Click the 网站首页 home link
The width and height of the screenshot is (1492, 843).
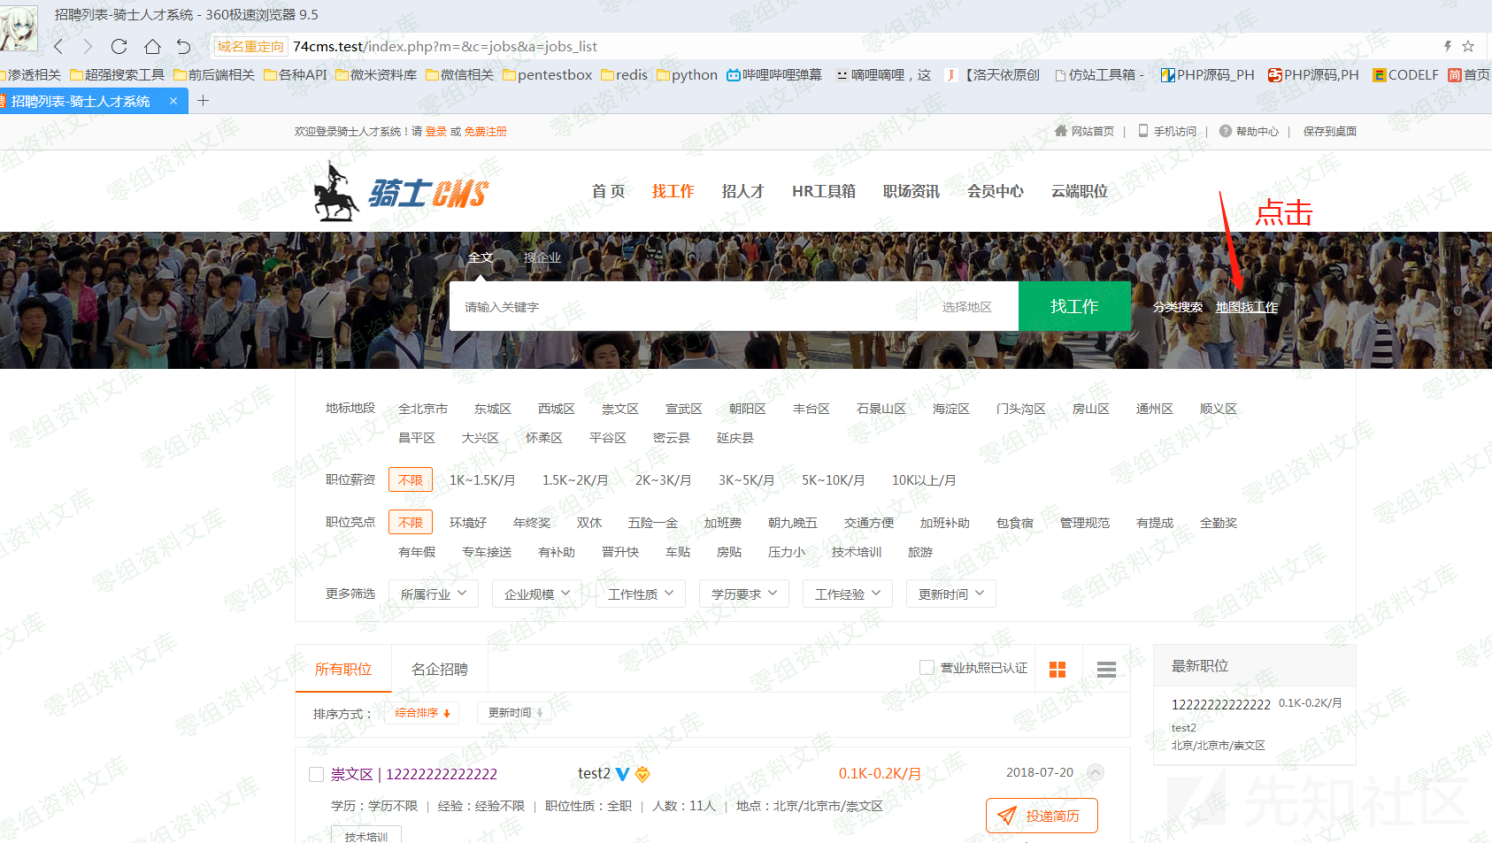tap(1084, 131)
